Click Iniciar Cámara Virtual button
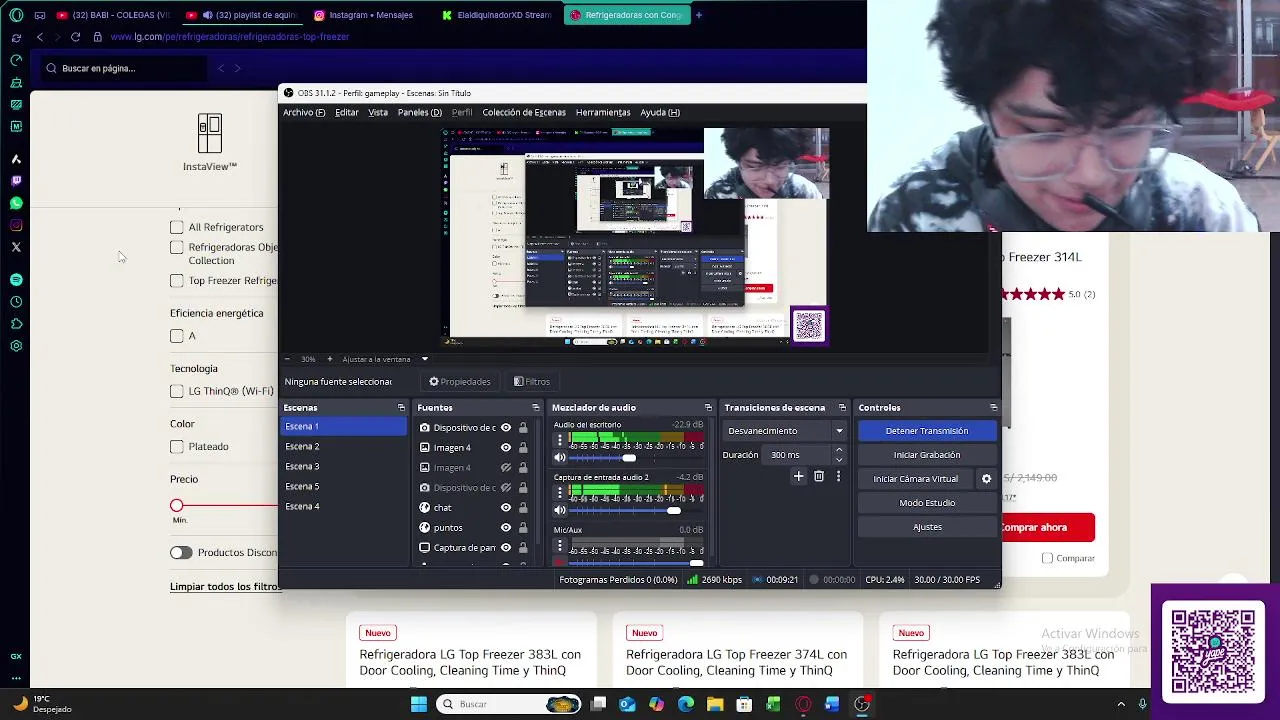The image size is (1280, 720). (x=916, y=479)
